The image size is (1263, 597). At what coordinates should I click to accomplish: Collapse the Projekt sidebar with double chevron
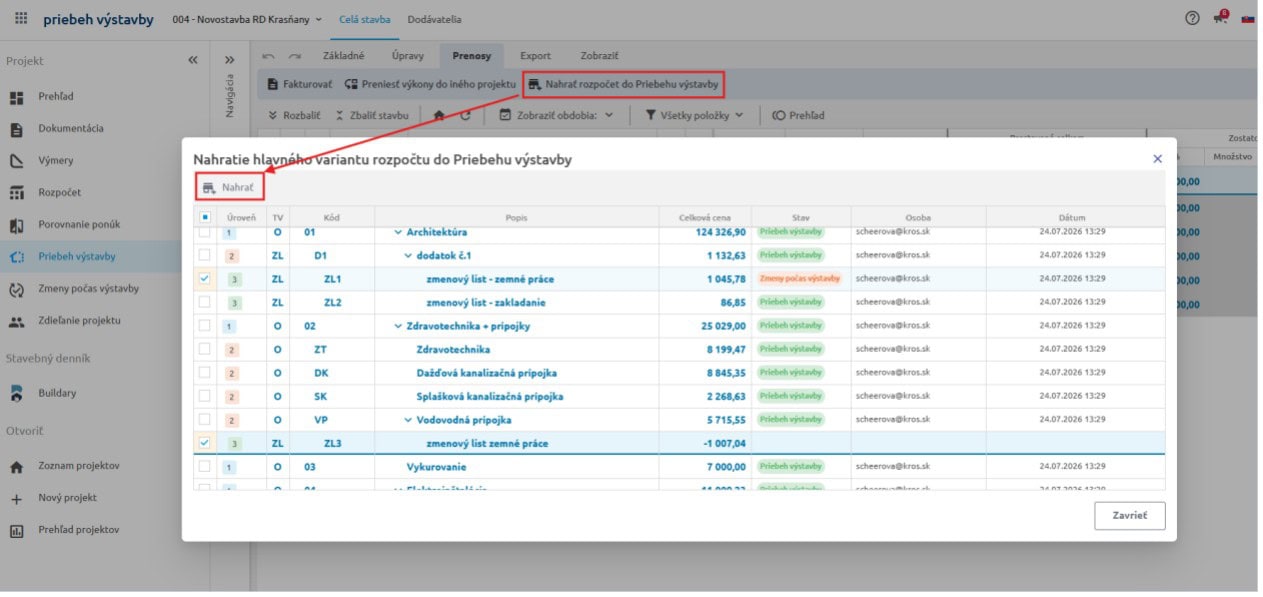click(x=193, y=60)
